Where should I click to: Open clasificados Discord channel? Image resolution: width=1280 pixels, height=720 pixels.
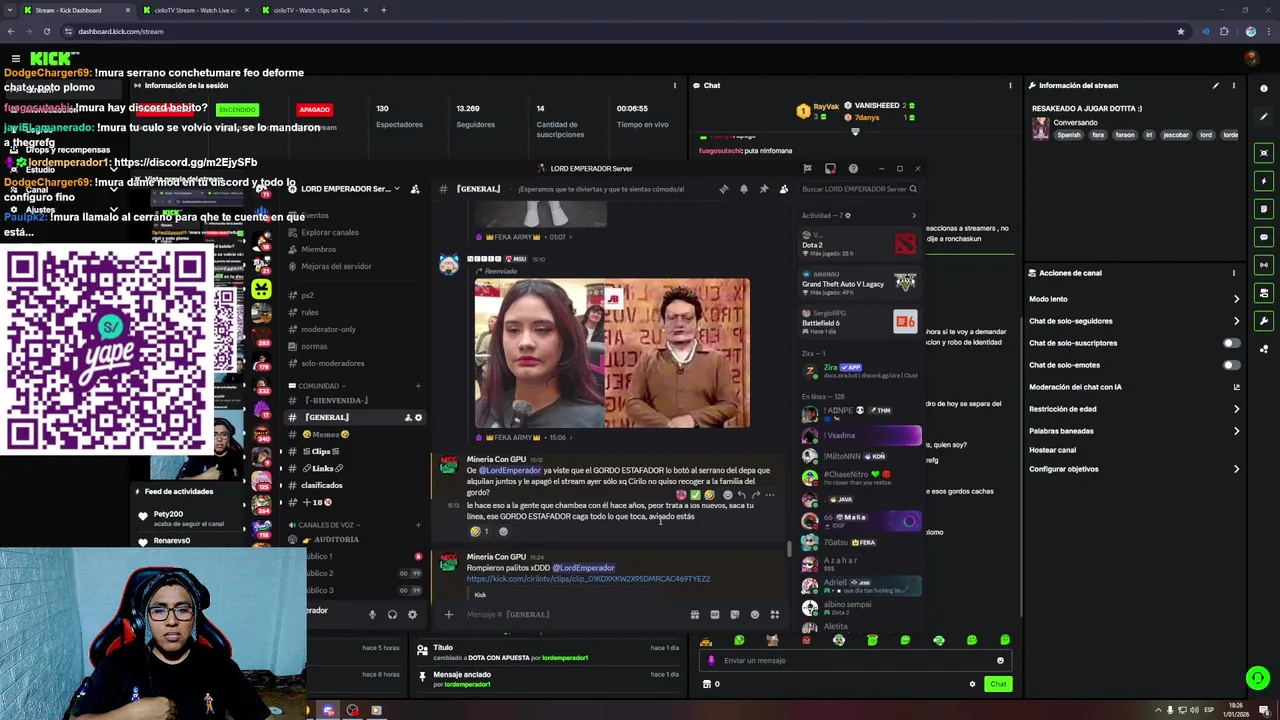(x=322, y=485)
